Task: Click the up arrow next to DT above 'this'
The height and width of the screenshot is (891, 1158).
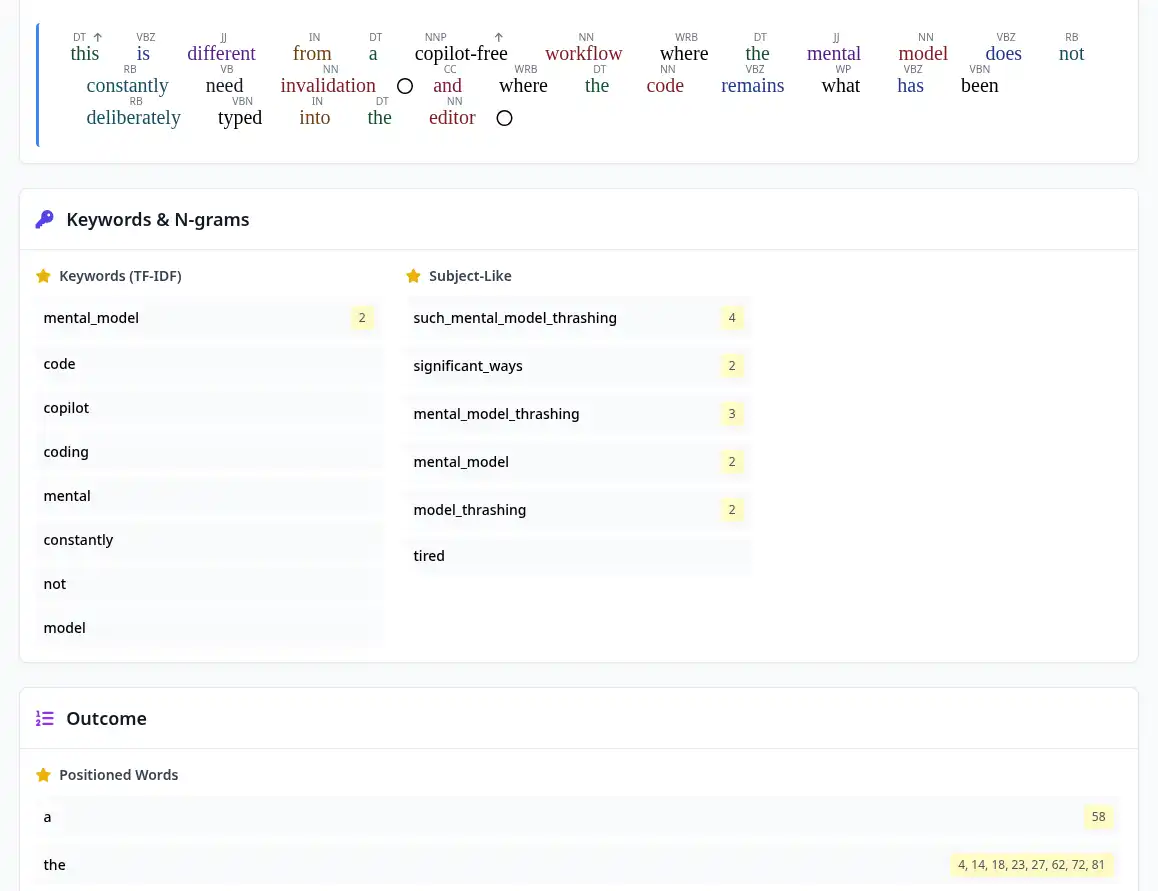Action: pos(97,38)
